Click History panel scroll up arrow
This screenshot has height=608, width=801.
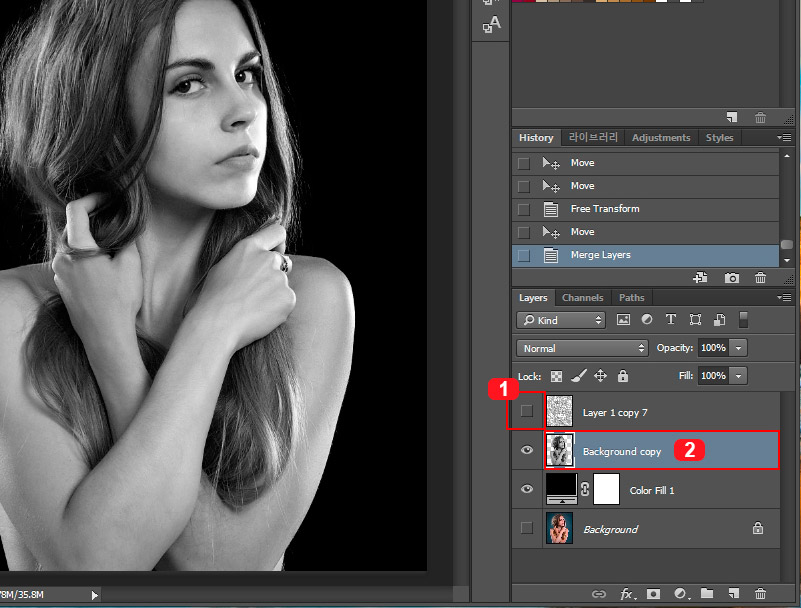(787, 156)
